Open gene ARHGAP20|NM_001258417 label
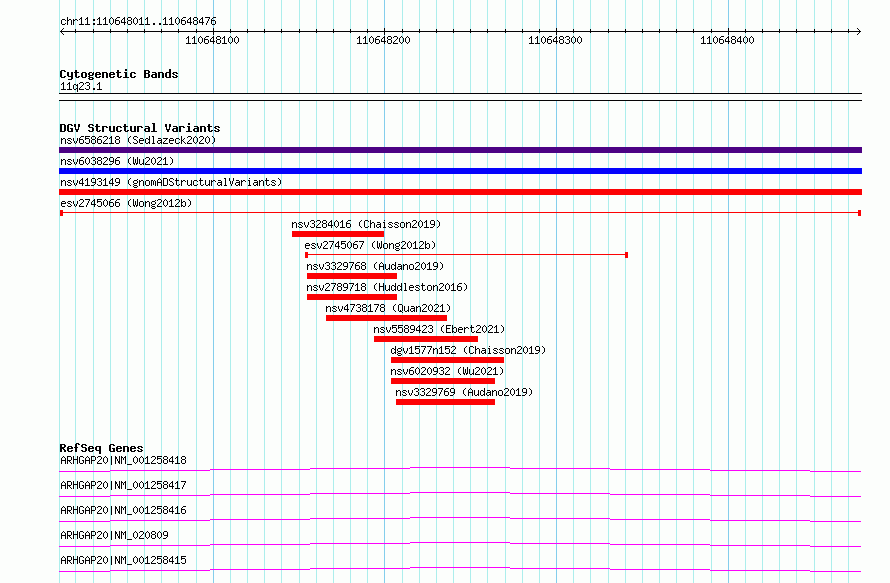This screenshot has width=890, height=583. [123, 485]
